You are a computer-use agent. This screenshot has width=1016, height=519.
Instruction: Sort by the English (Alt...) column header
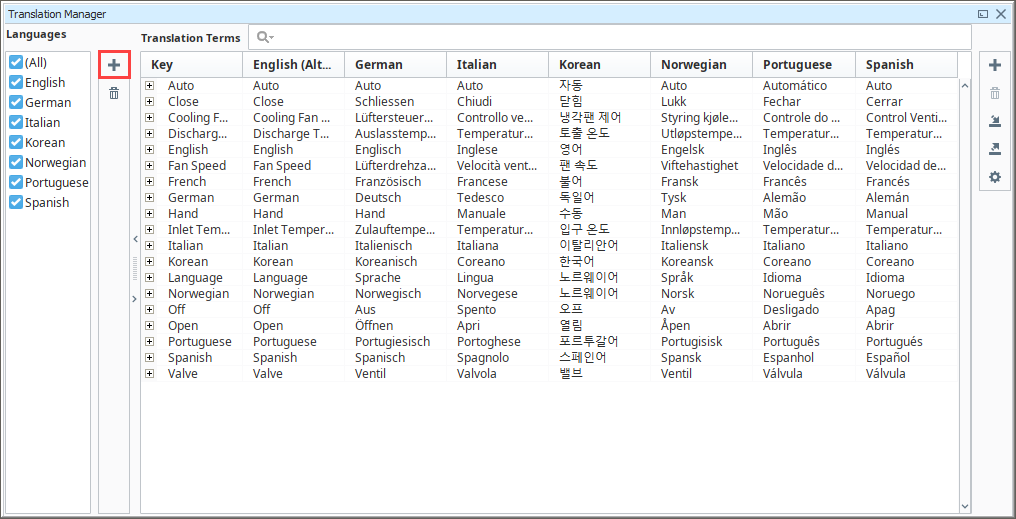(294, 65)
